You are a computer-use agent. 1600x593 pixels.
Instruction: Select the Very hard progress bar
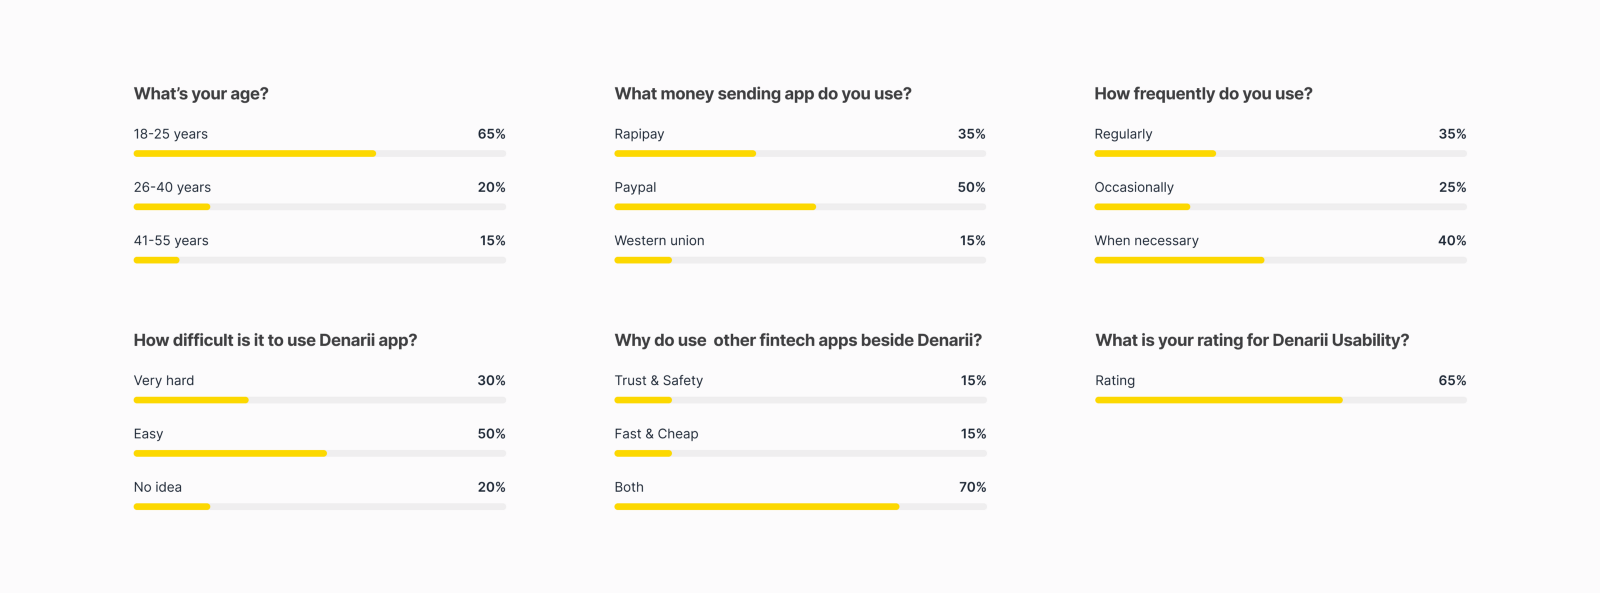point(320,400)
